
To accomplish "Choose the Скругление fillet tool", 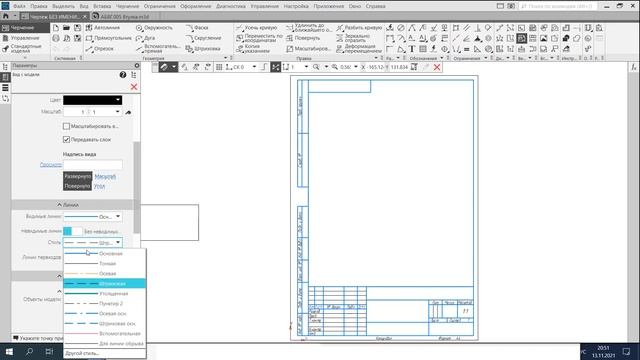I will [203, 38].
